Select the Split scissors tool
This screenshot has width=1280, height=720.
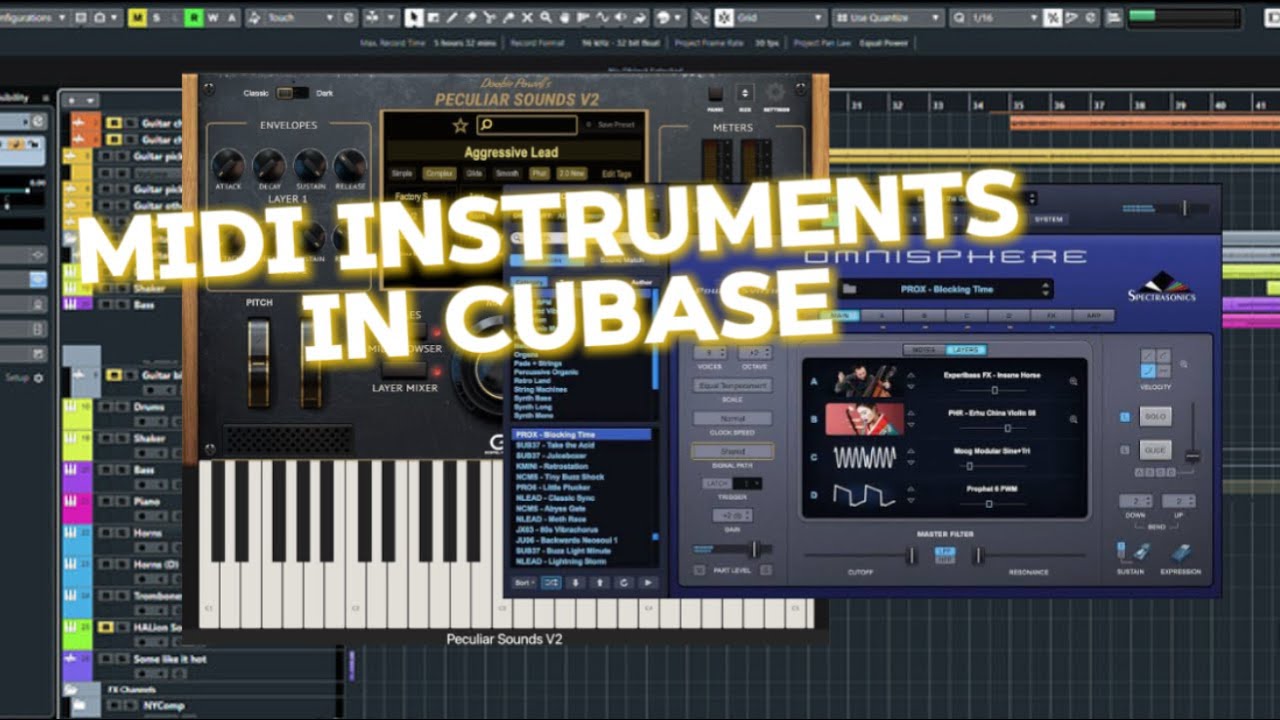[490, 17]
